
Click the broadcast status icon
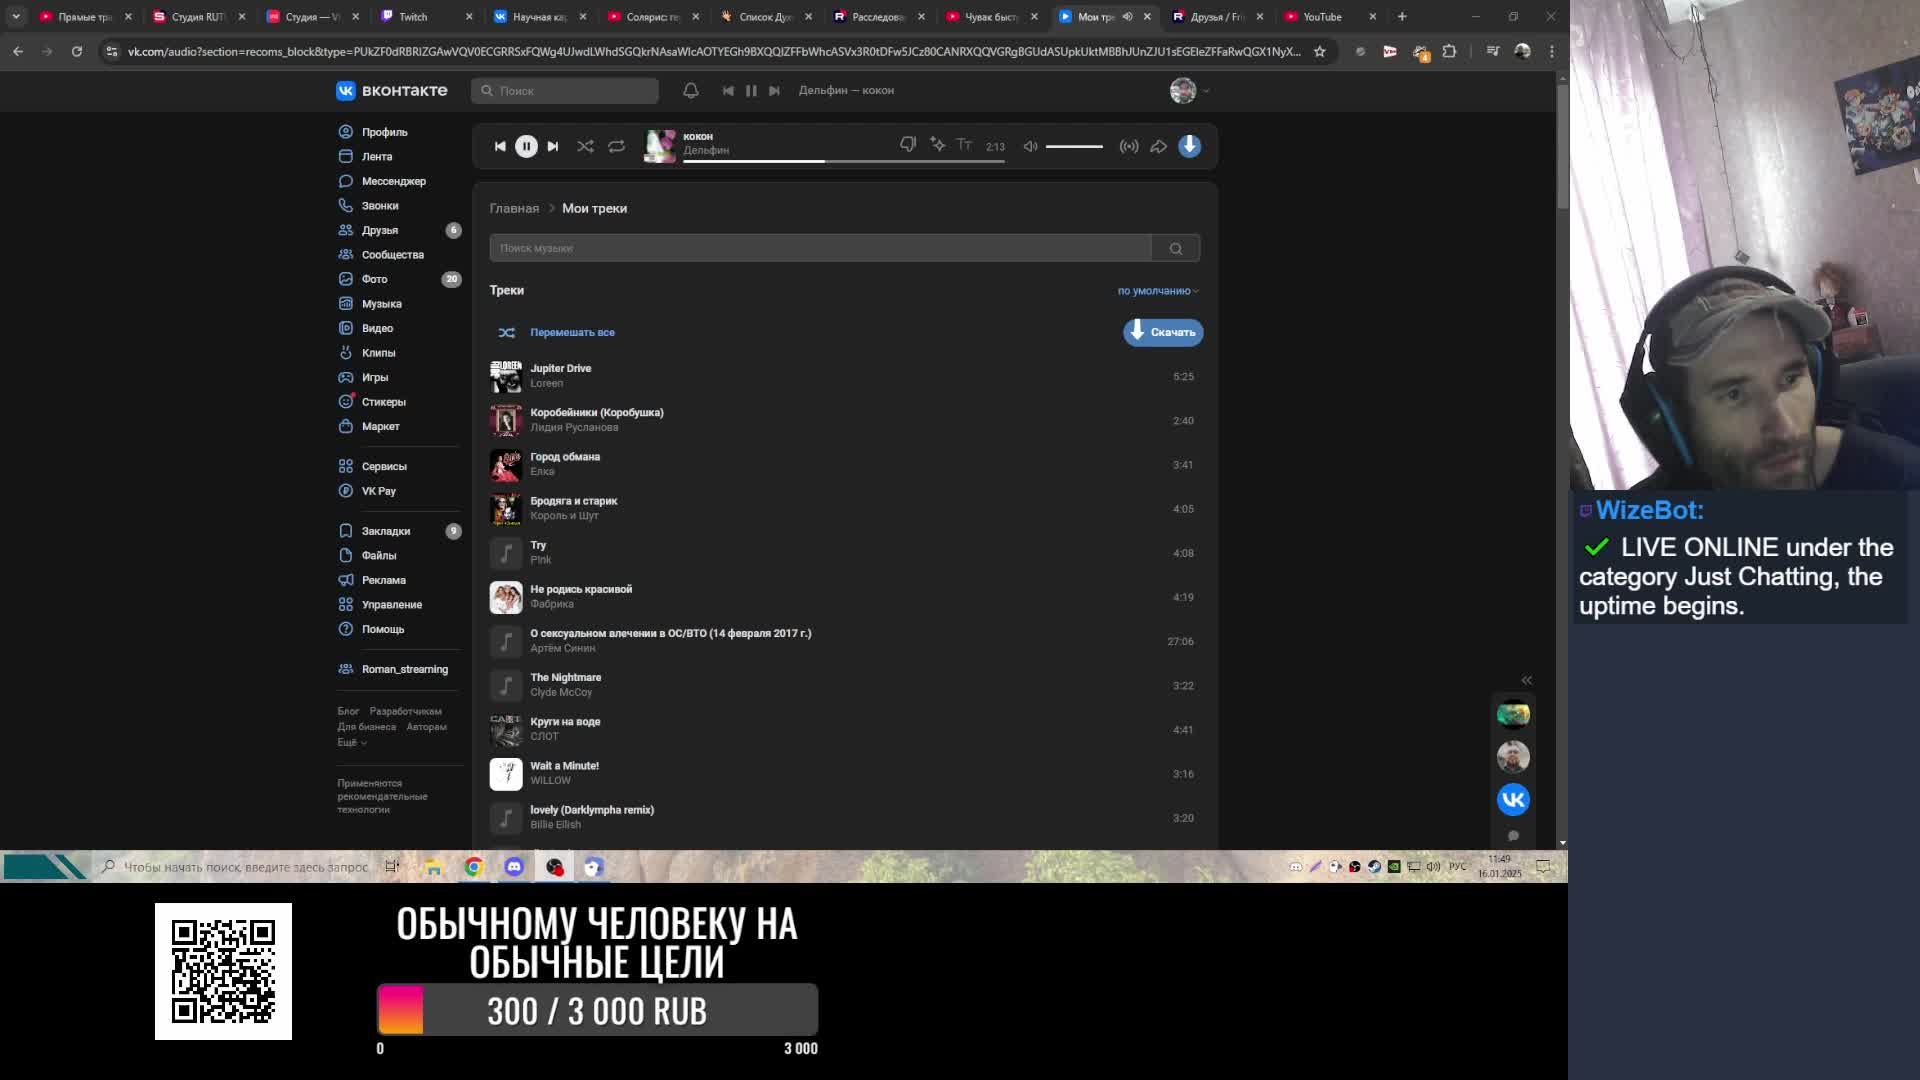(x=1129, y=146)
